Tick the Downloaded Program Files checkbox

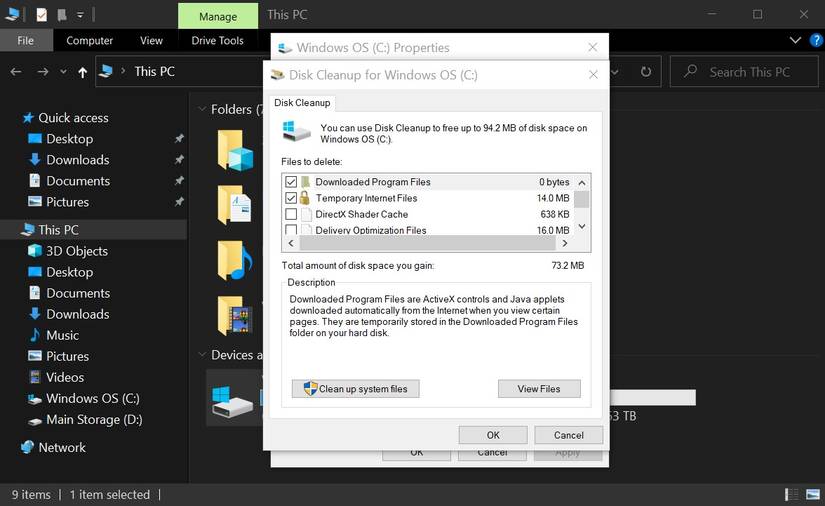[291, 182]
